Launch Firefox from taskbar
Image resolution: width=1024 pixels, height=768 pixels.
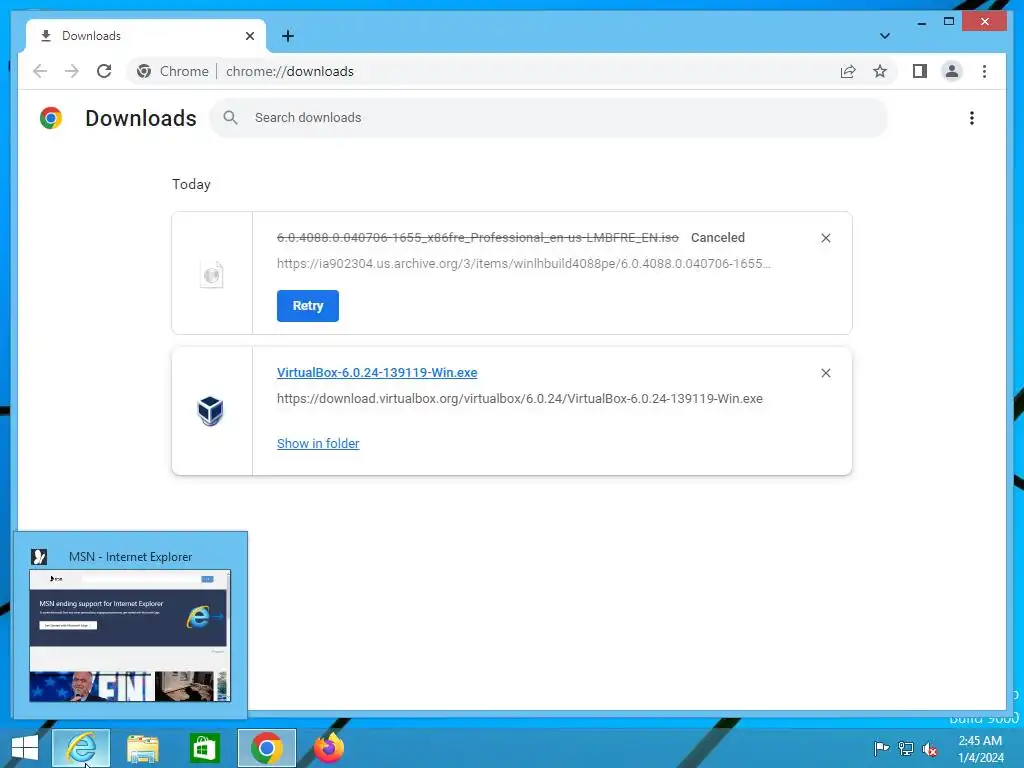pyautogui.click(x=328, y=748)
